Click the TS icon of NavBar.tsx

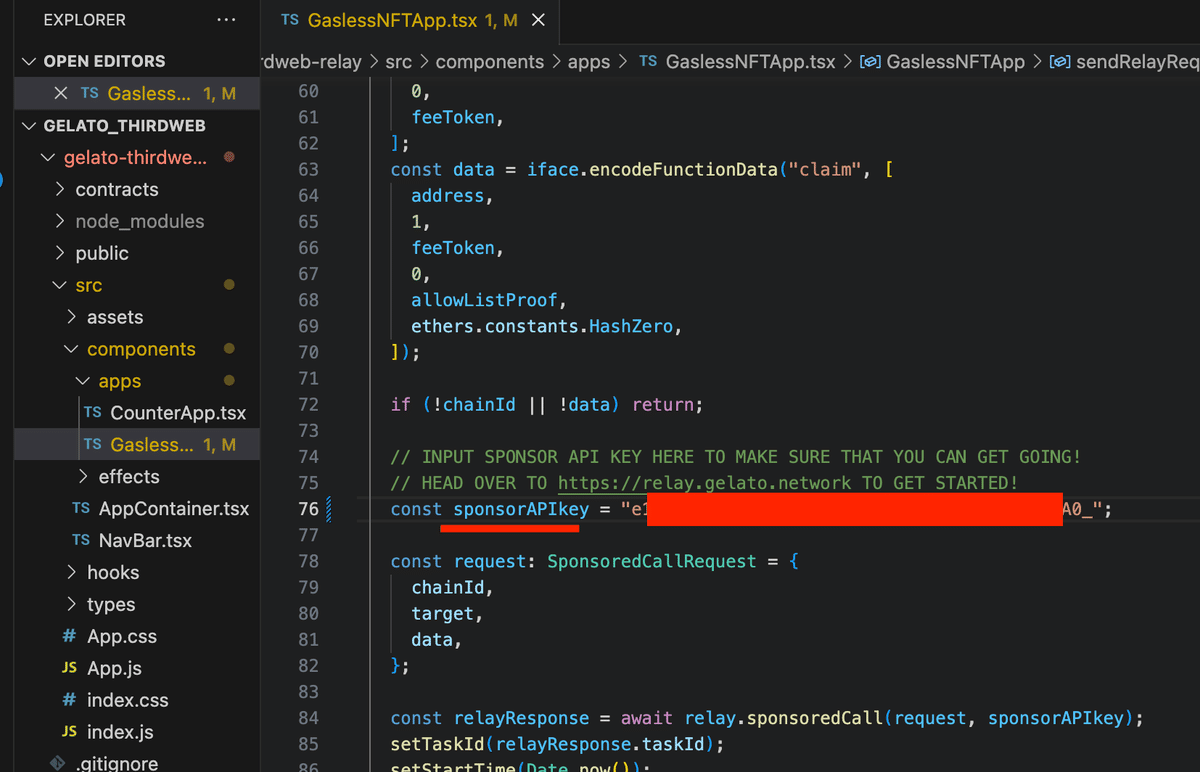(81, 541)
